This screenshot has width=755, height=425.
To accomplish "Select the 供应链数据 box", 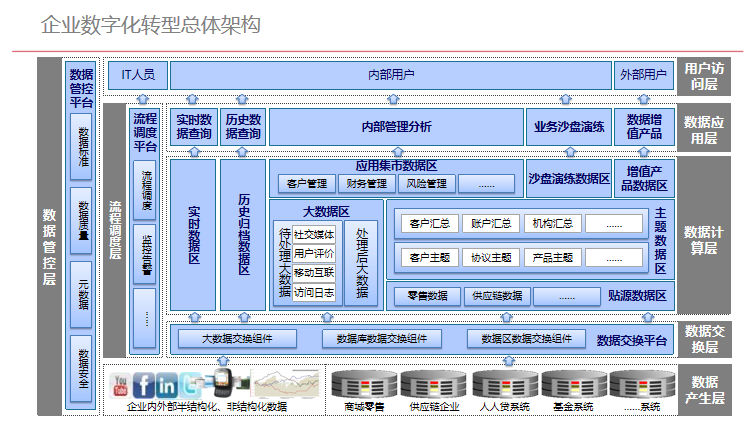I will pyautogui.click(x=497, y=296).
